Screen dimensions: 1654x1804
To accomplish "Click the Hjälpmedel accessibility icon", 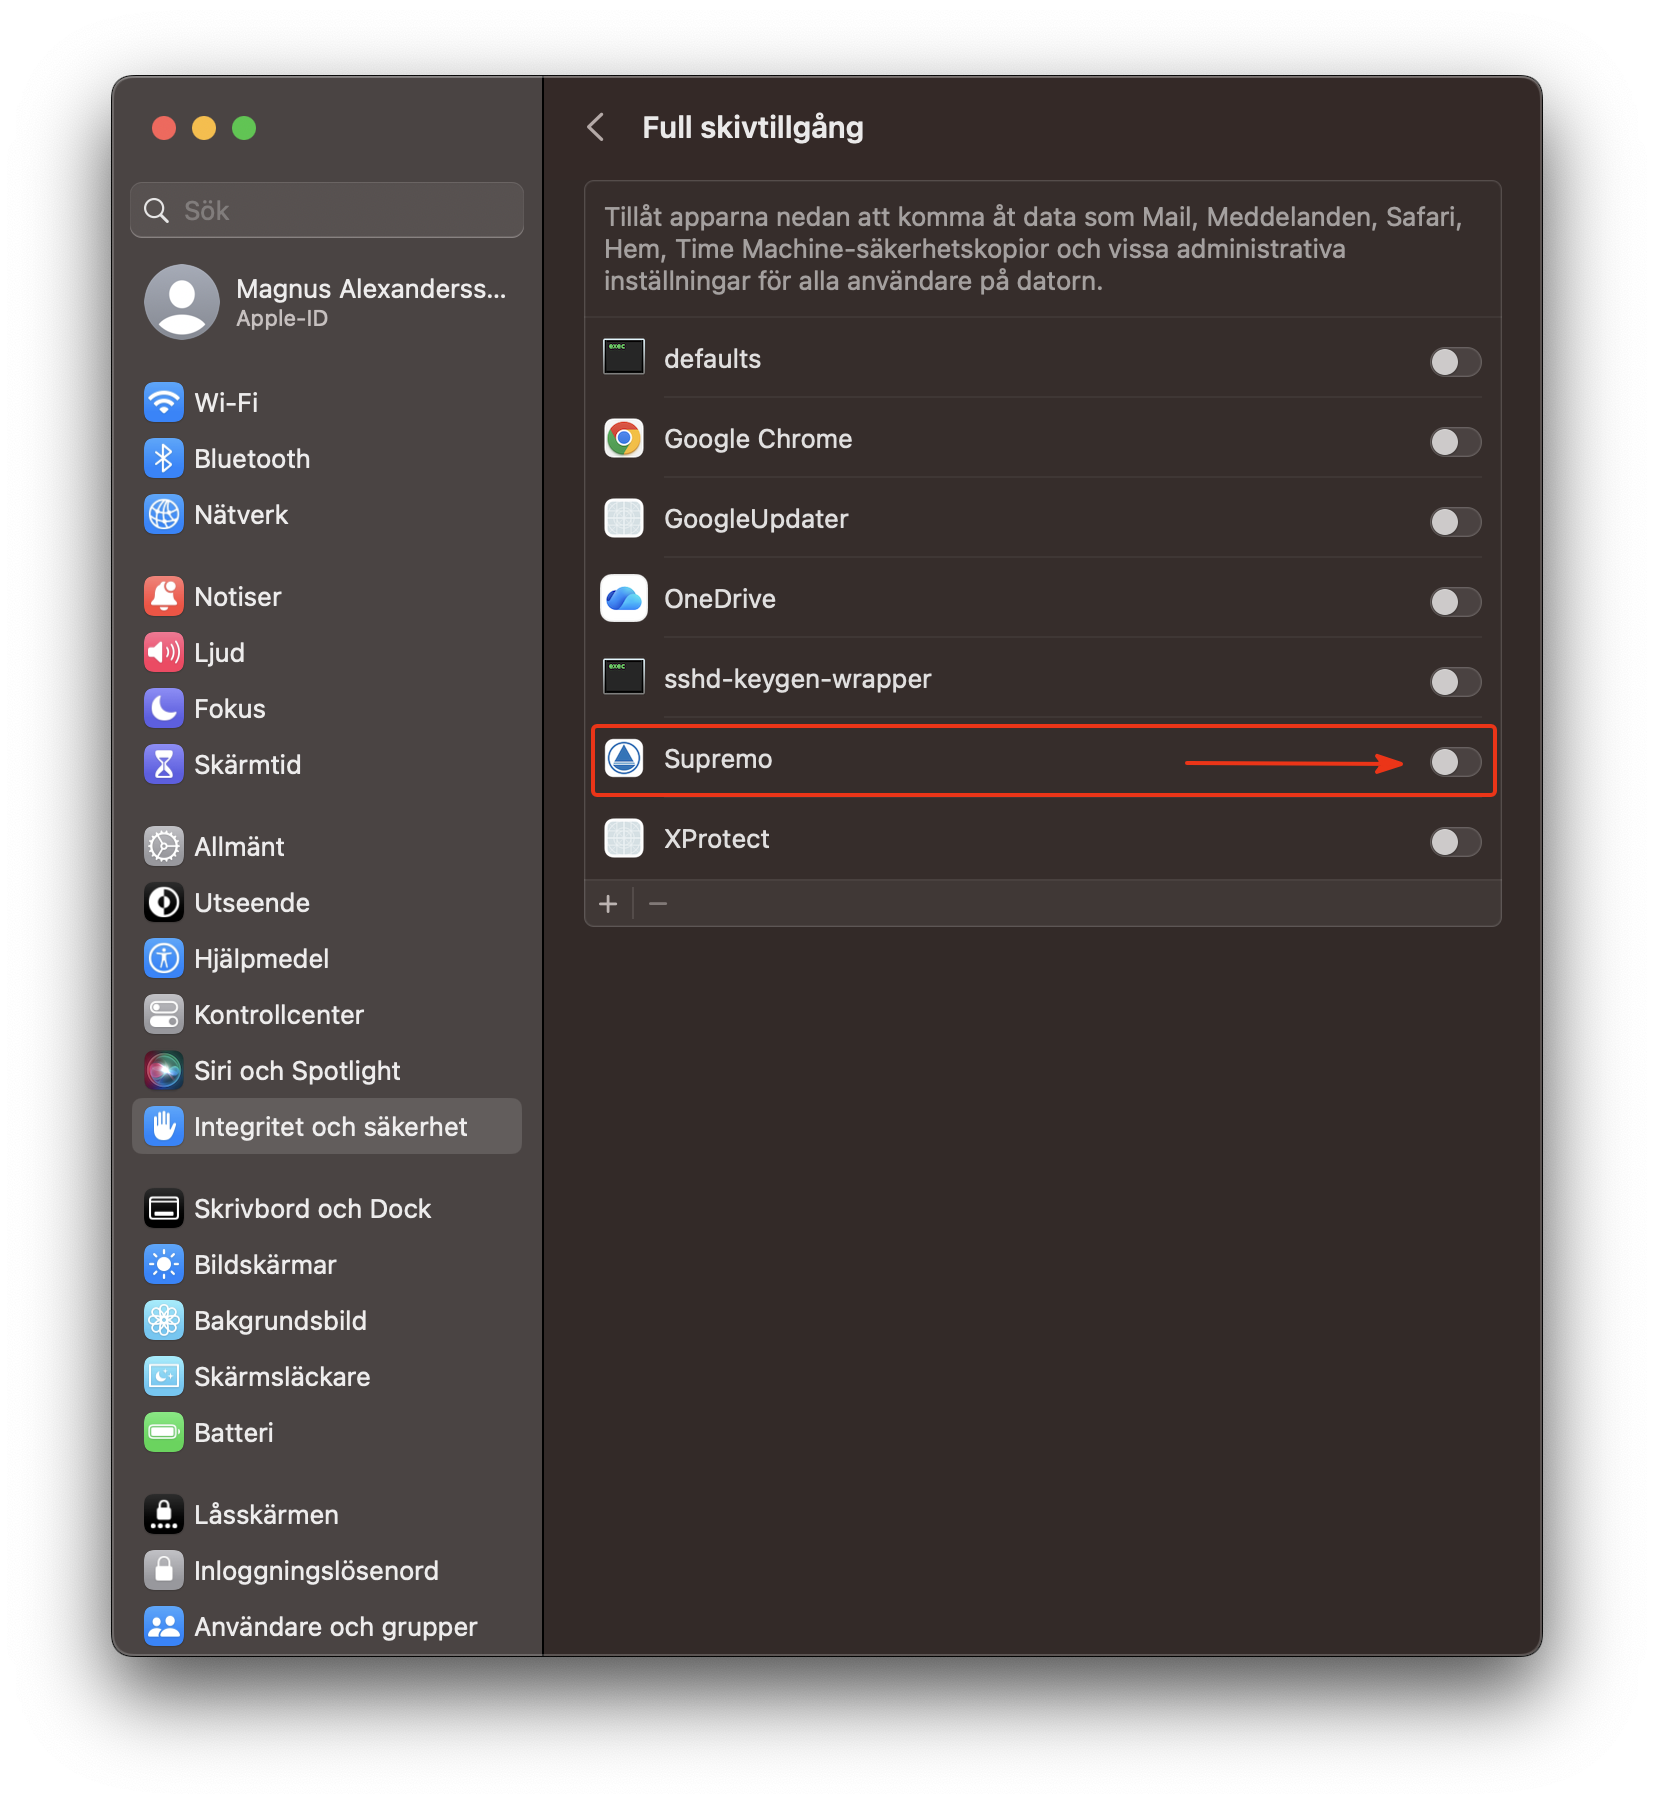I will [x=164, y=959].
